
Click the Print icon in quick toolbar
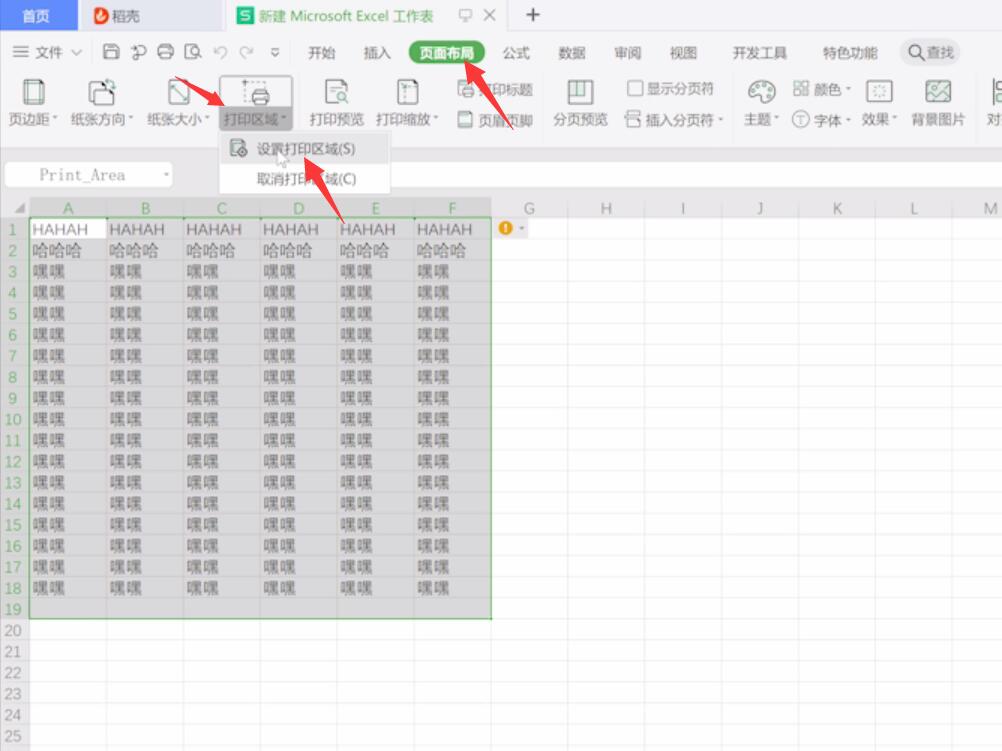coord(166,52)
